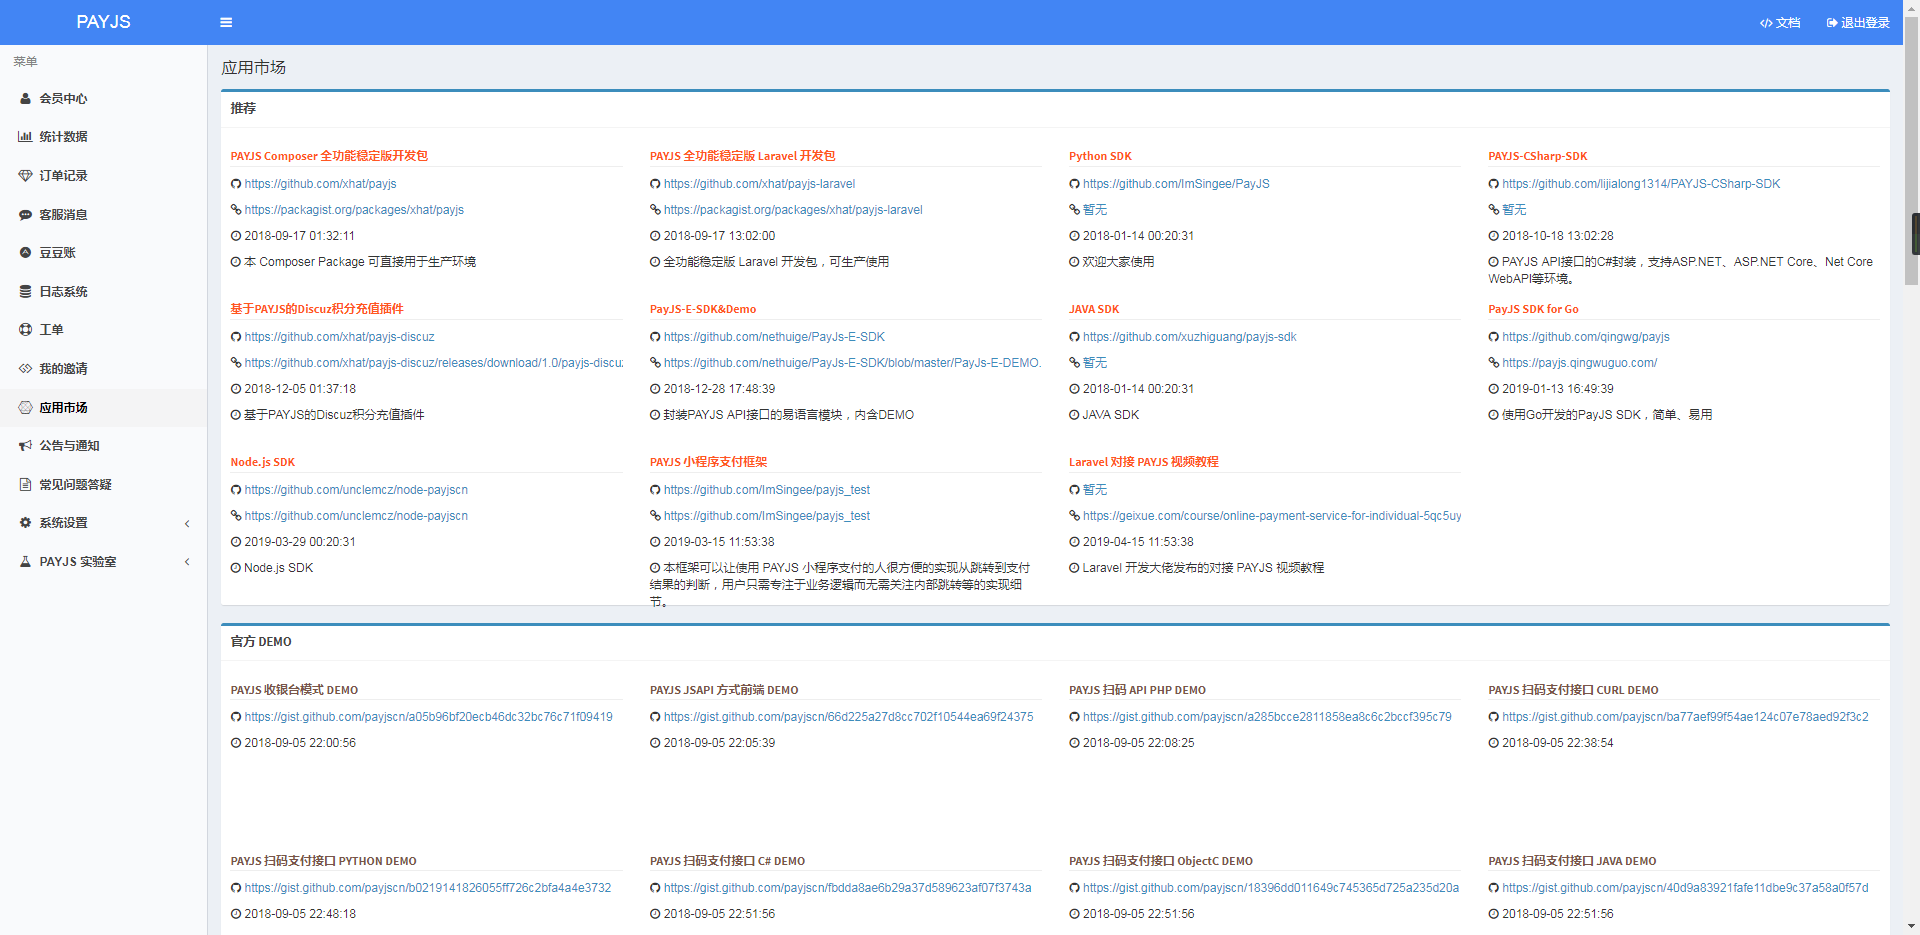1920x935 pixels.
Task: Open 日志系统 menu item
Action: tap(104, 292)
